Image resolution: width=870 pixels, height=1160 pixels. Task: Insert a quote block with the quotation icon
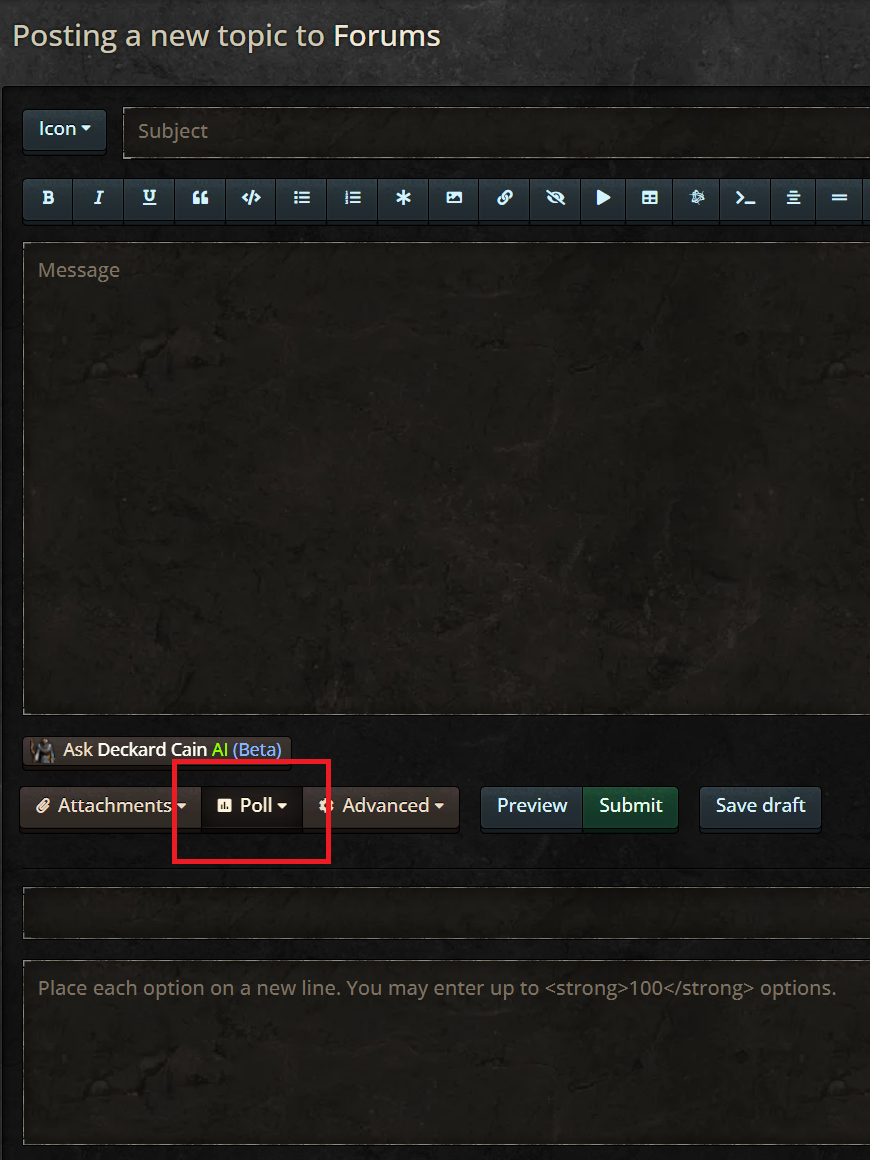tap(200, 198)
